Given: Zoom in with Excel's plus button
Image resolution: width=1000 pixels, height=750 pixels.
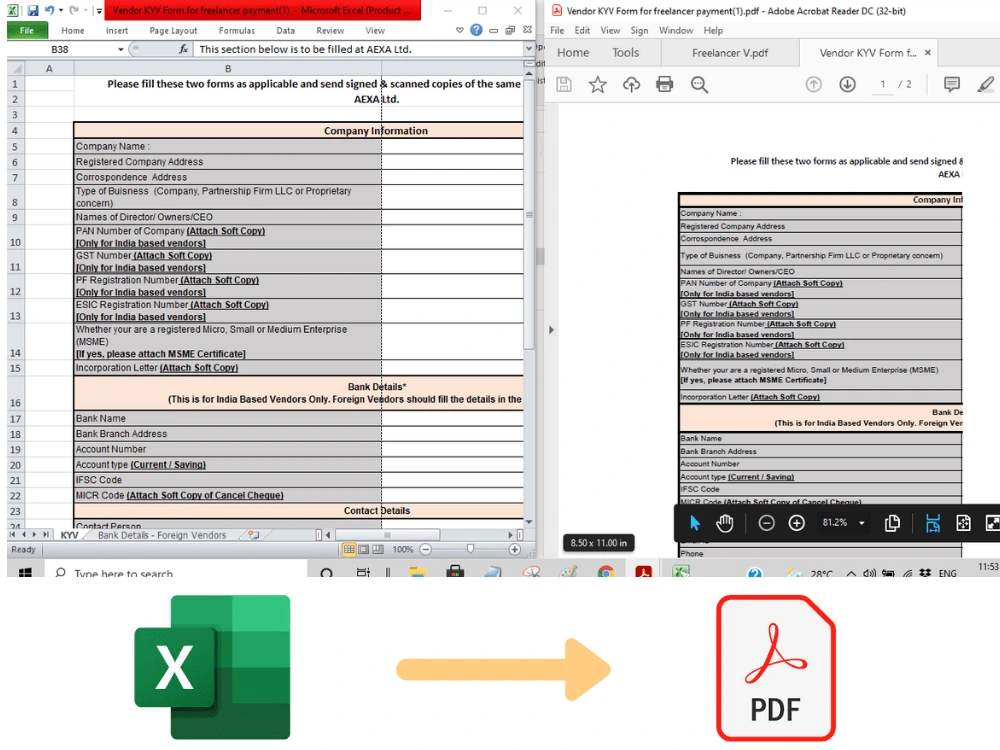Looking at the screenshot, I should [x=515, y=549].
